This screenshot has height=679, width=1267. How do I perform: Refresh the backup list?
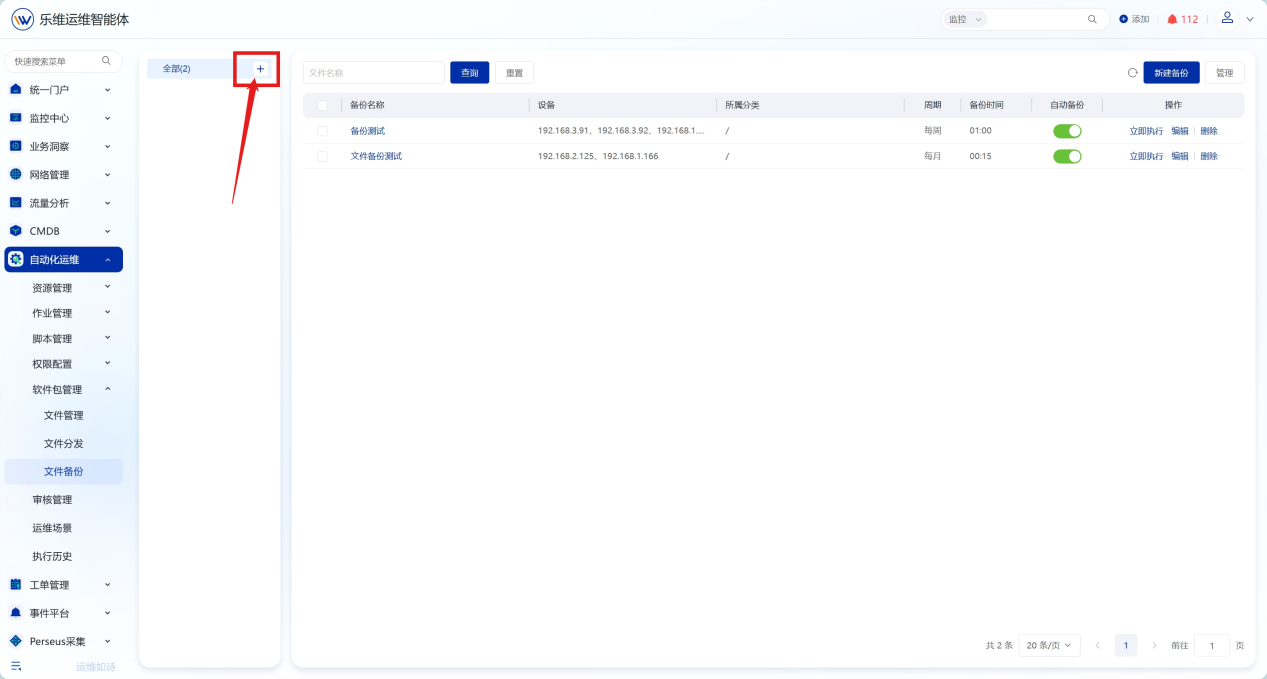1132,73
